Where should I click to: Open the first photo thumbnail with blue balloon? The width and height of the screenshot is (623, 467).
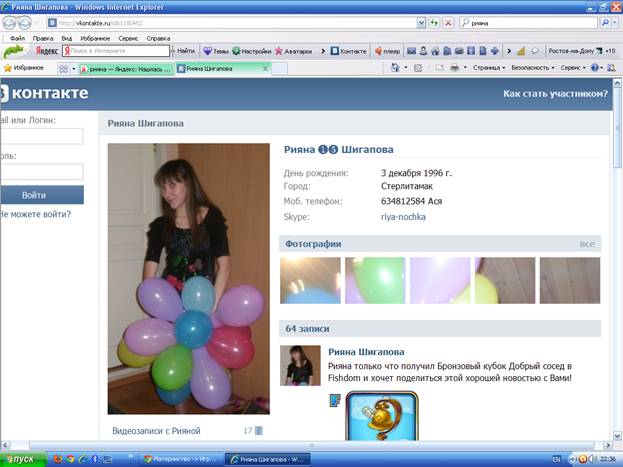tap(310, 281)
